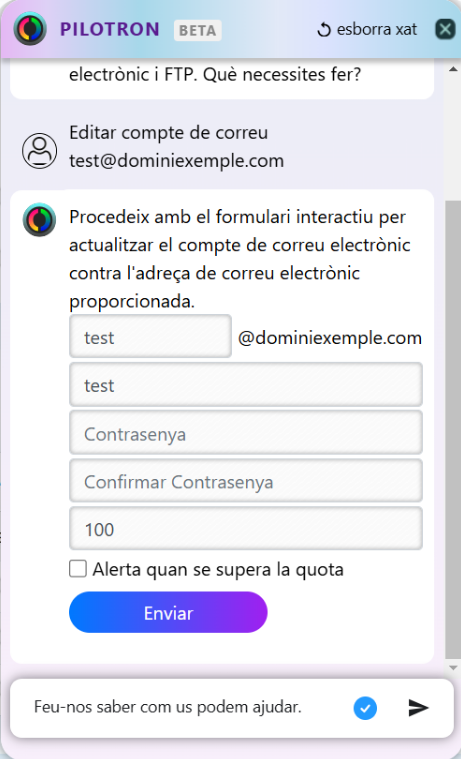The height and width of the screenshot is (759, 461).
Task: Select the Confirmar Contrasenya field
Action: pos(246,481)
